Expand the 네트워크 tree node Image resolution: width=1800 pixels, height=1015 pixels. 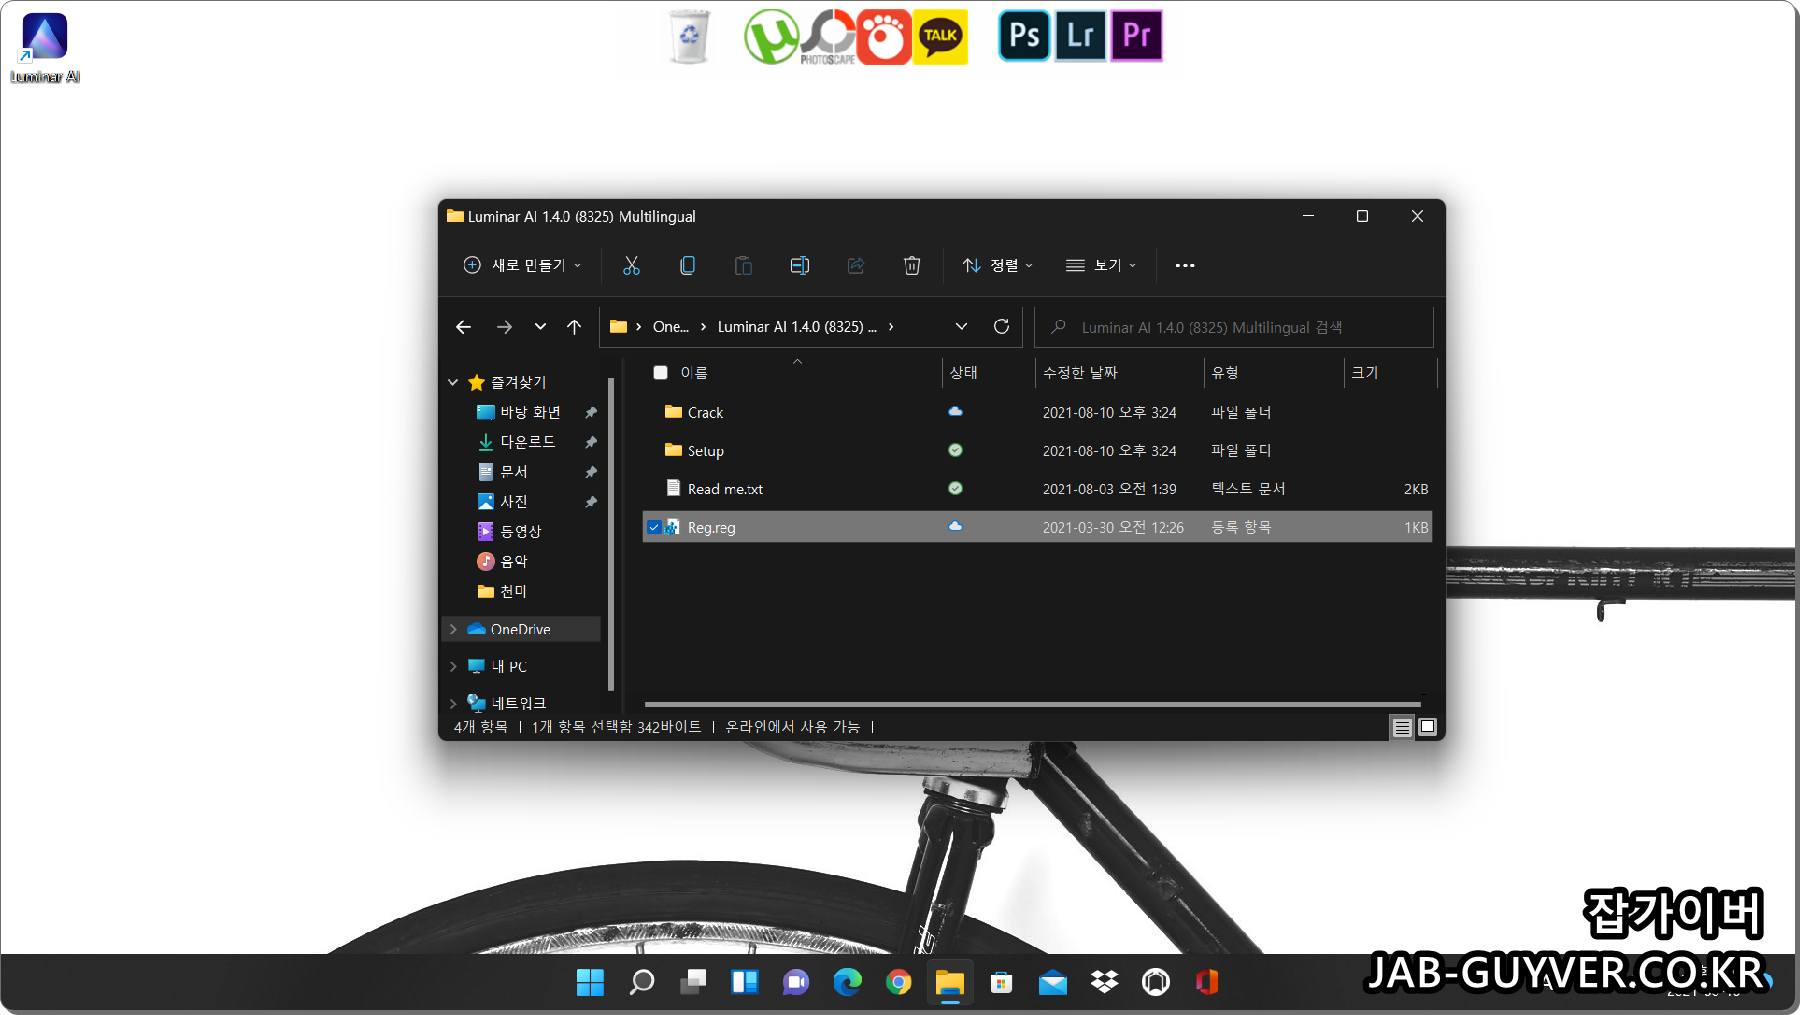click(453, 703)
